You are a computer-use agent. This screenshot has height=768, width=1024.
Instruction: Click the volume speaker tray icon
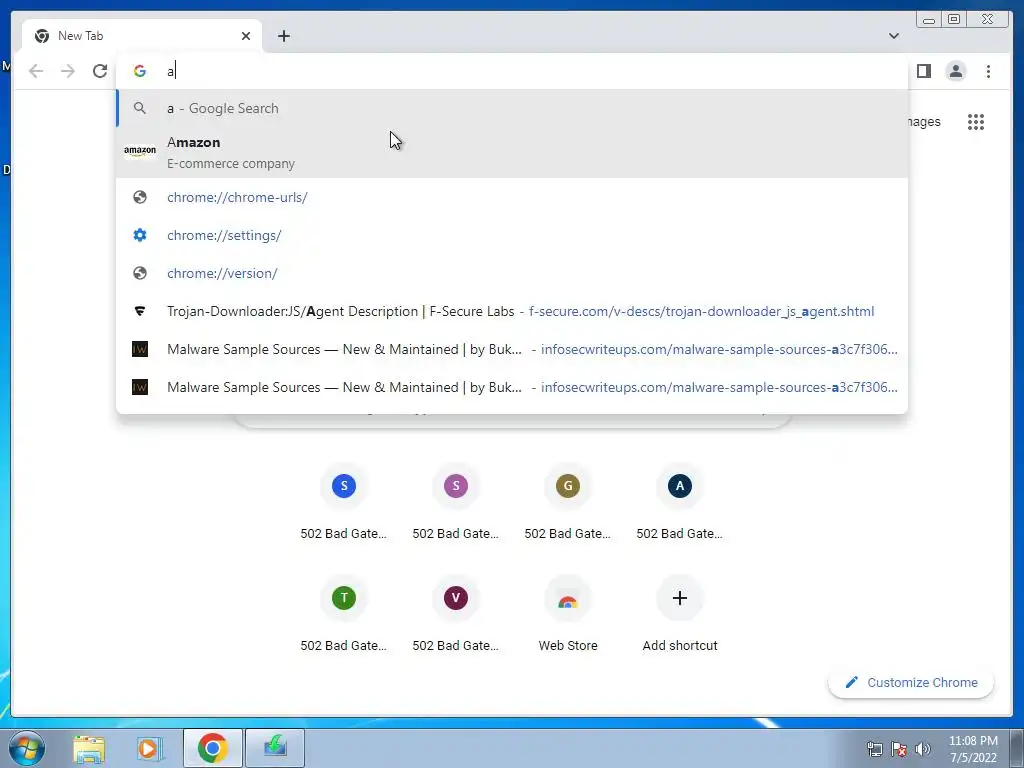click(x=922, y=750)
